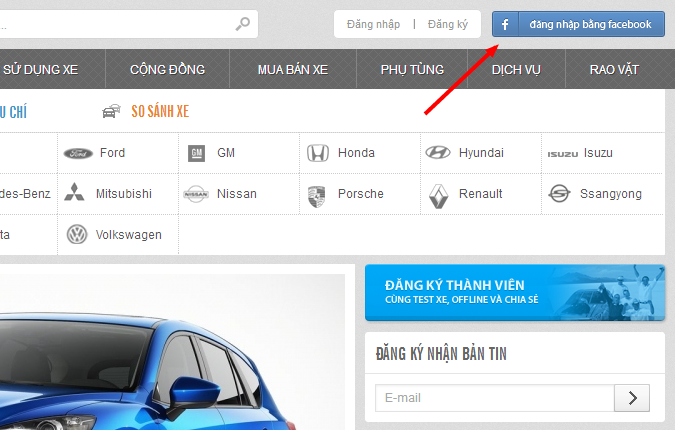Click the Đăng nhập link
The image size is (675, 430).
point(372,24)
